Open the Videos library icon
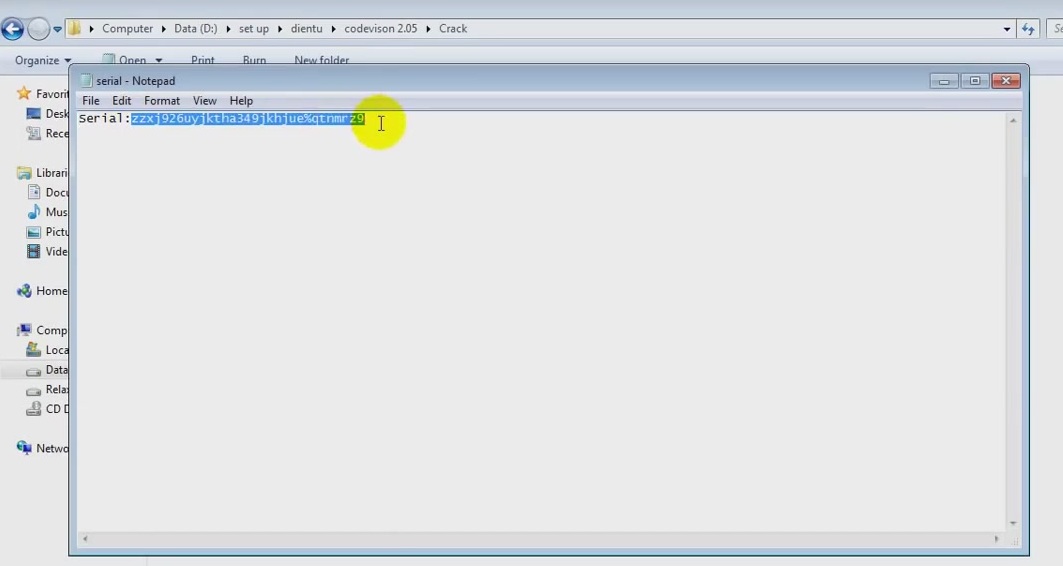1063x566 pixels. pos(34,252)
